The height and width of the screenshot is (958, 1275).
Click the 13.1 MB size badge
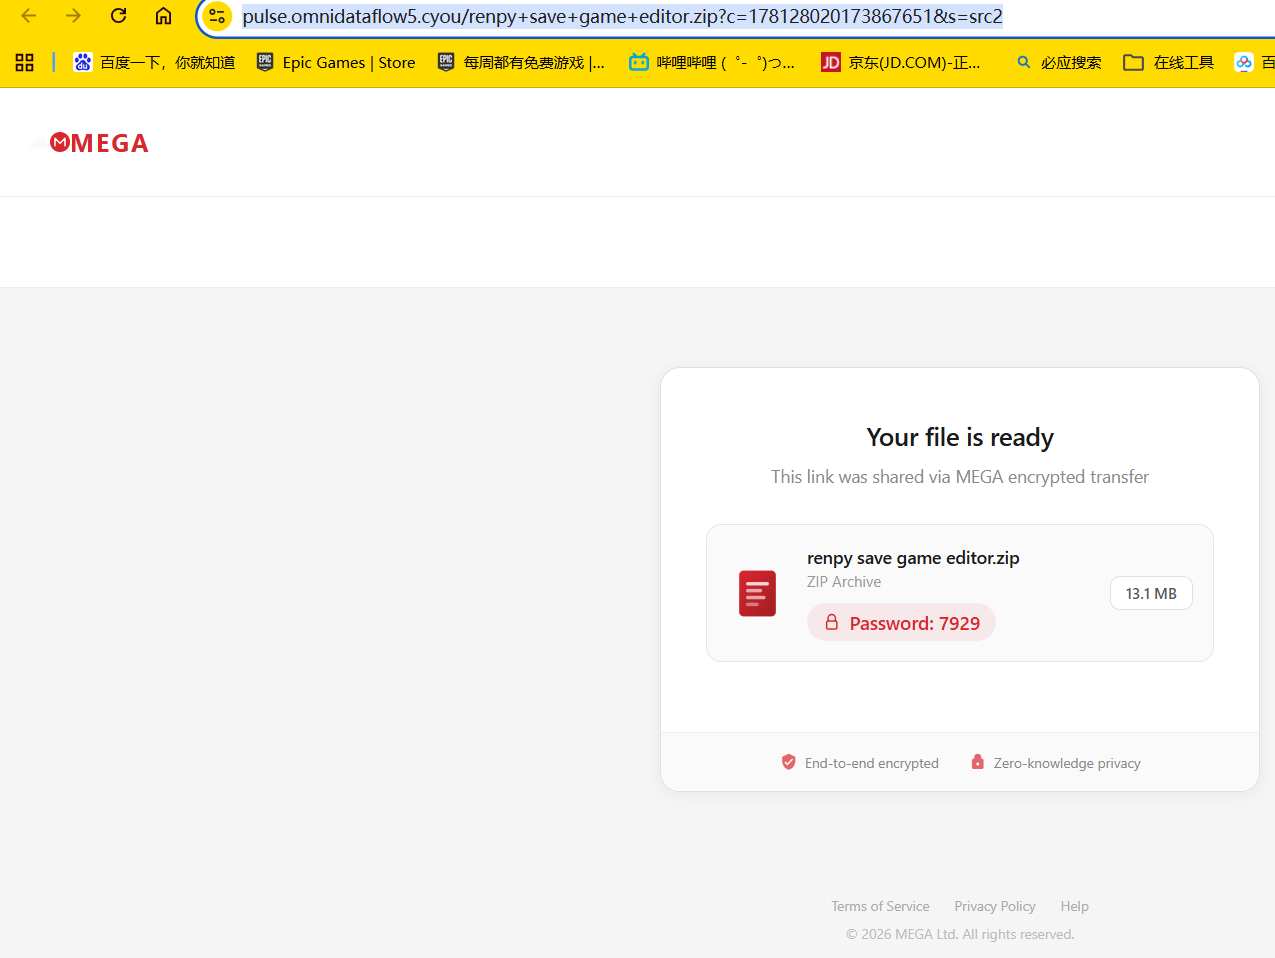(x=1151, y=593)
